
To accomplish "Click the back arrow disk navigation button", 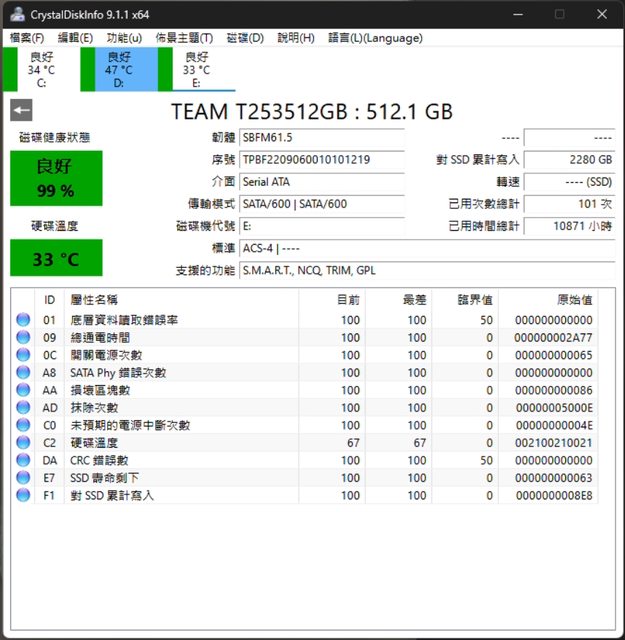I will click(21, 111).
